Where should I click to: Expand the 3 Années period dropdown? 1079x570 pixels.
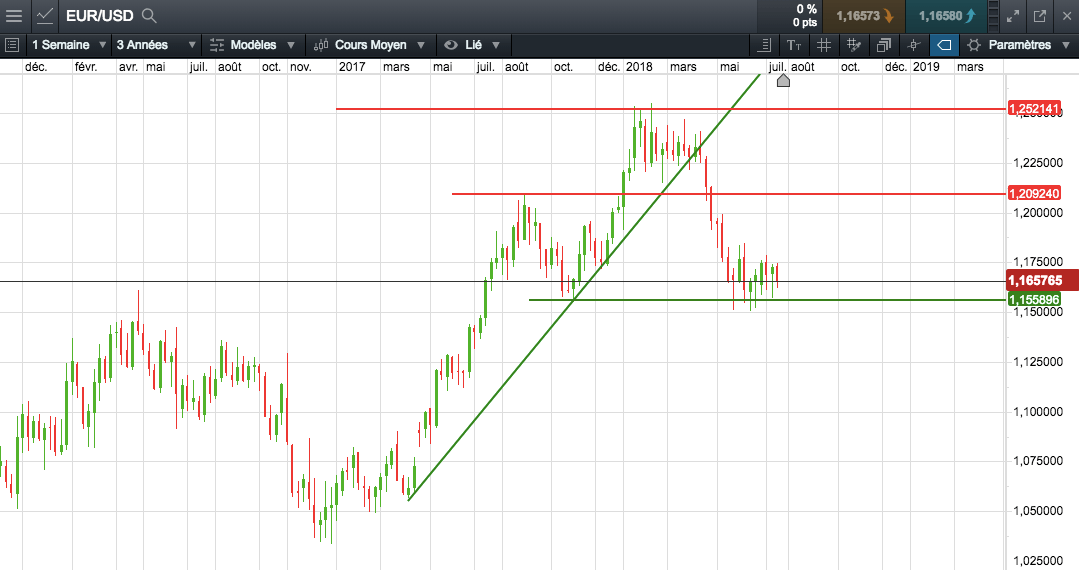coord(156,45)
